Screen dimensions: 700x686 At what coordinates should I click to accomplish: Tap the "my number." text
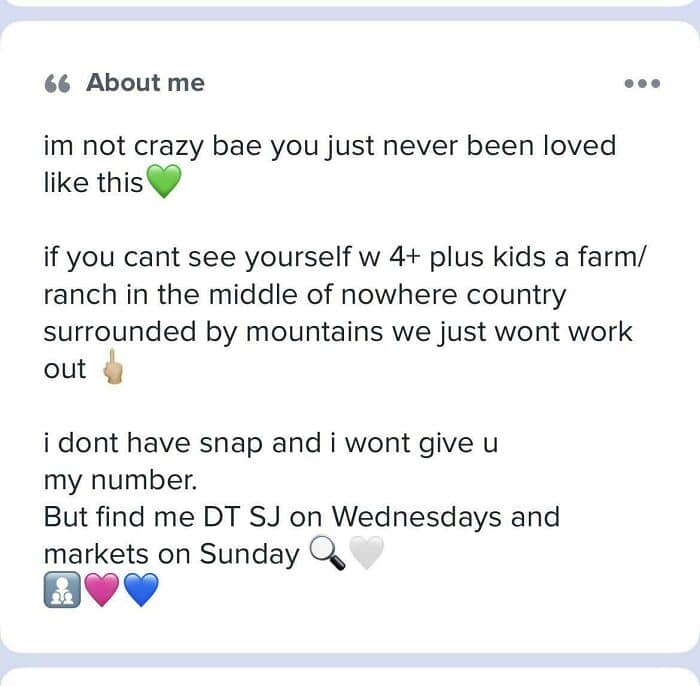coord(120,480)
